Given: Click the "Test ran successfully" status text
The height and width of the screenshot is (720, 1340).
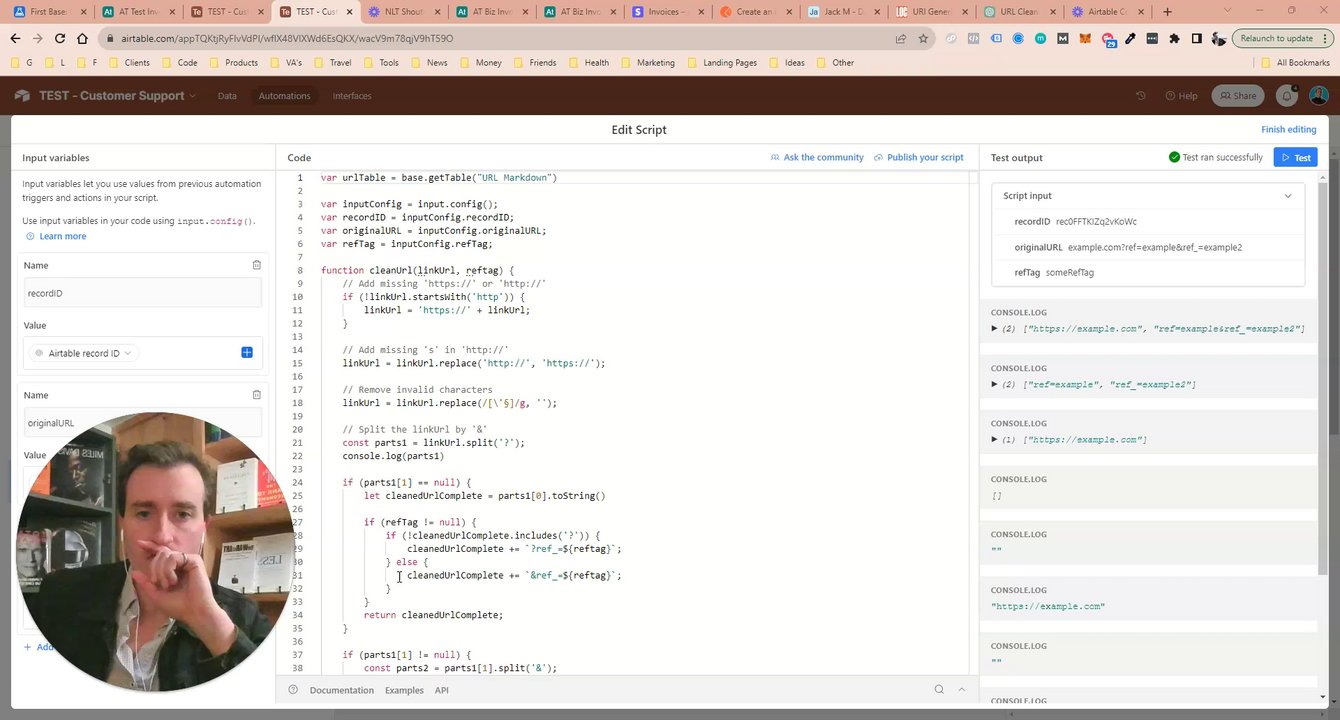Looking at the screenshot, I should coord(1222,157).
